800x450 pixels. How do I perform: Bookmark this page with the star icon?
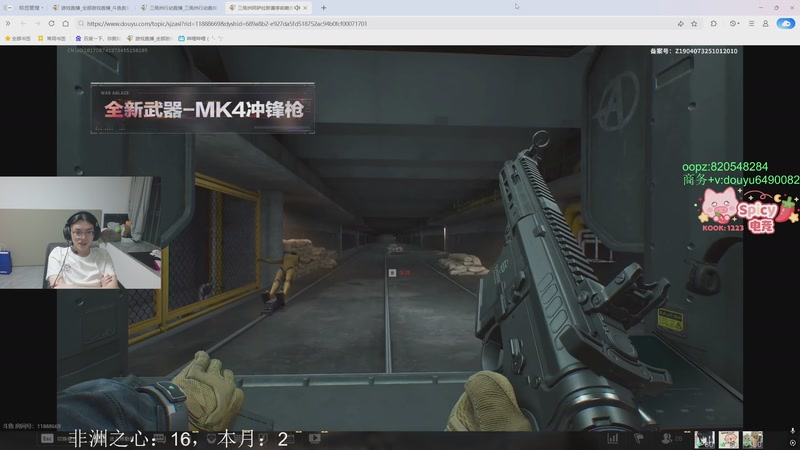point(694,23)
